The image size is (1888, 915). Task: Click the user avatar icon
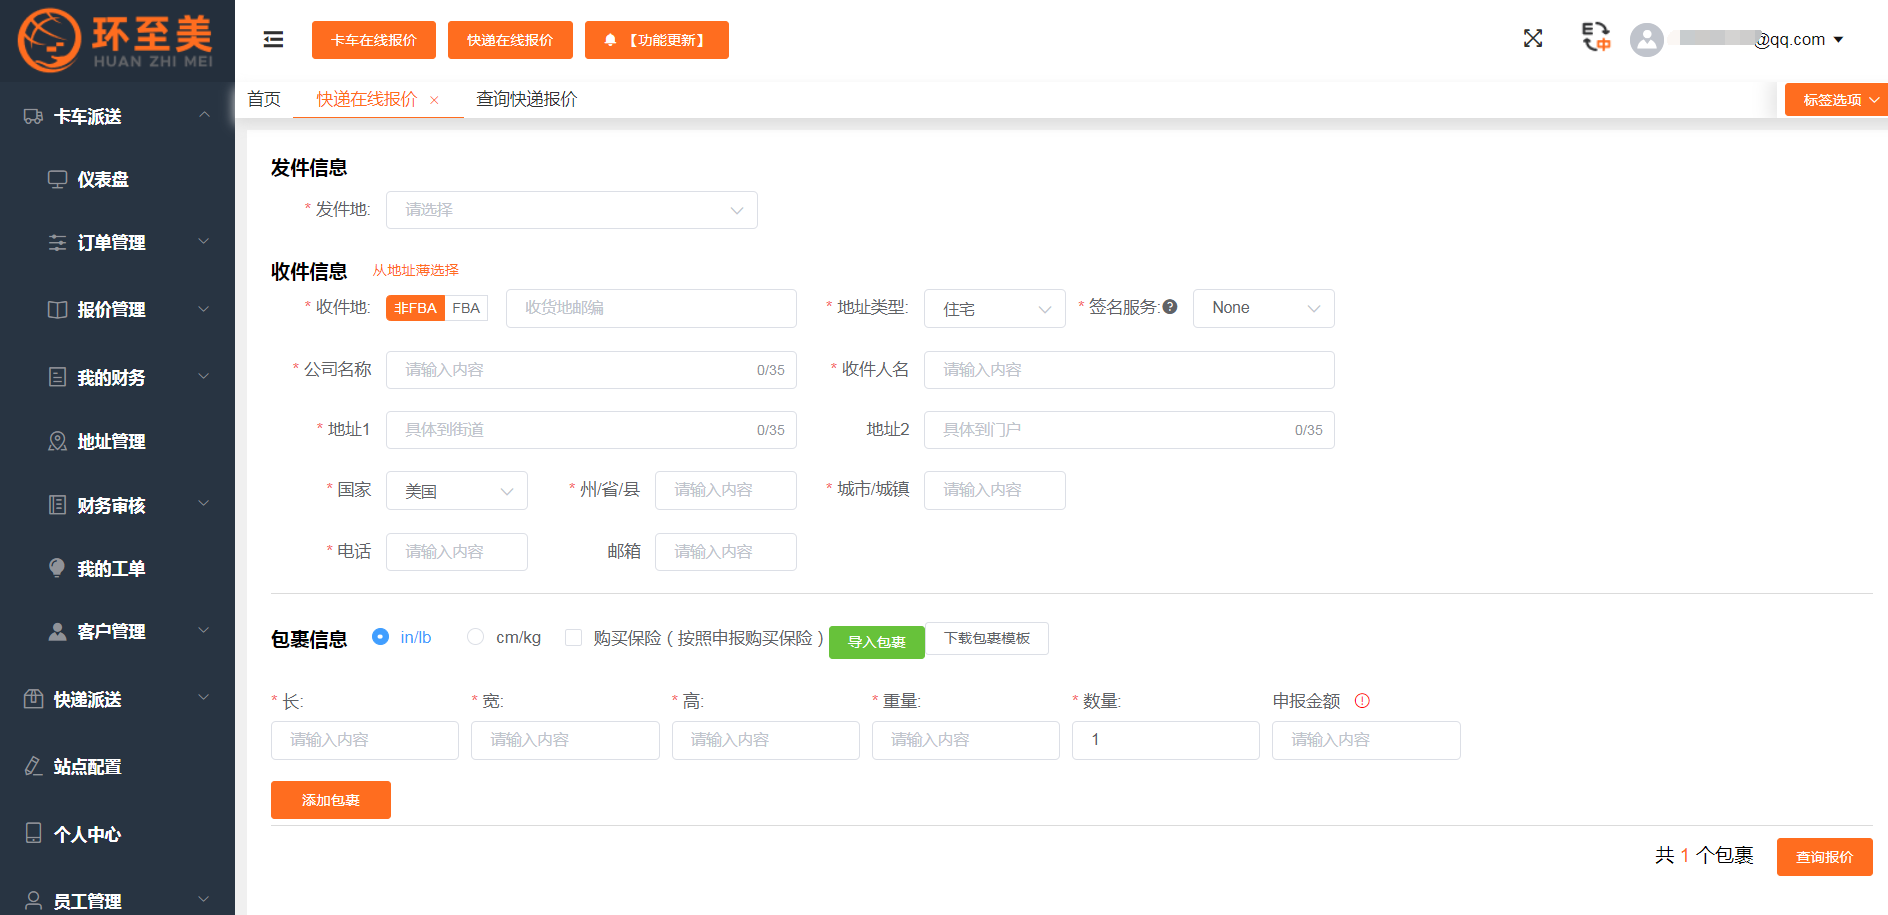1646,40
